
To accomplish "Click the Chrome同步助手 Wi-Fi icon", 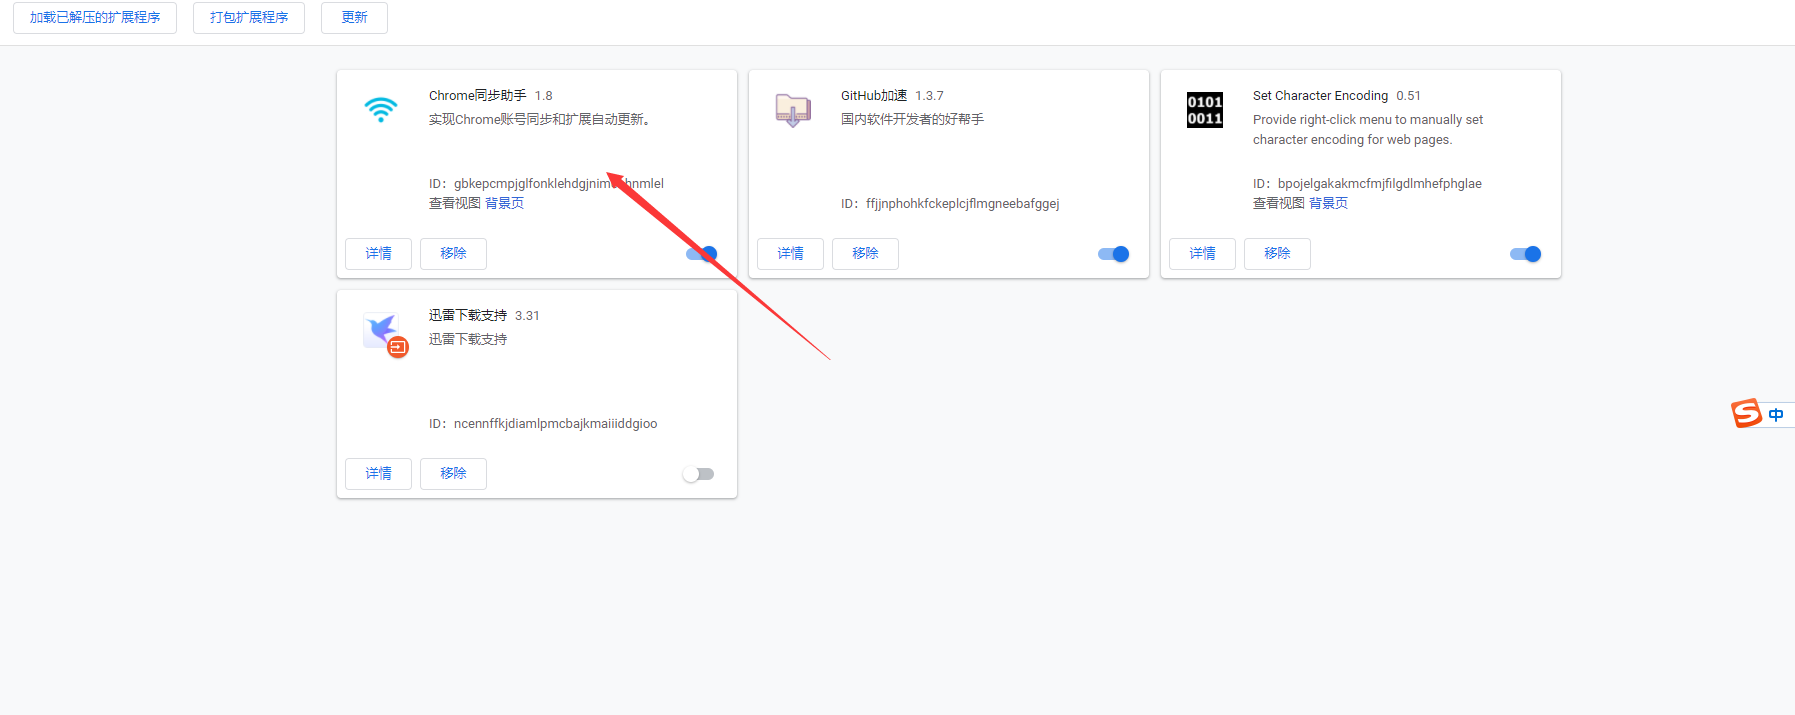I will coord(381,109).
